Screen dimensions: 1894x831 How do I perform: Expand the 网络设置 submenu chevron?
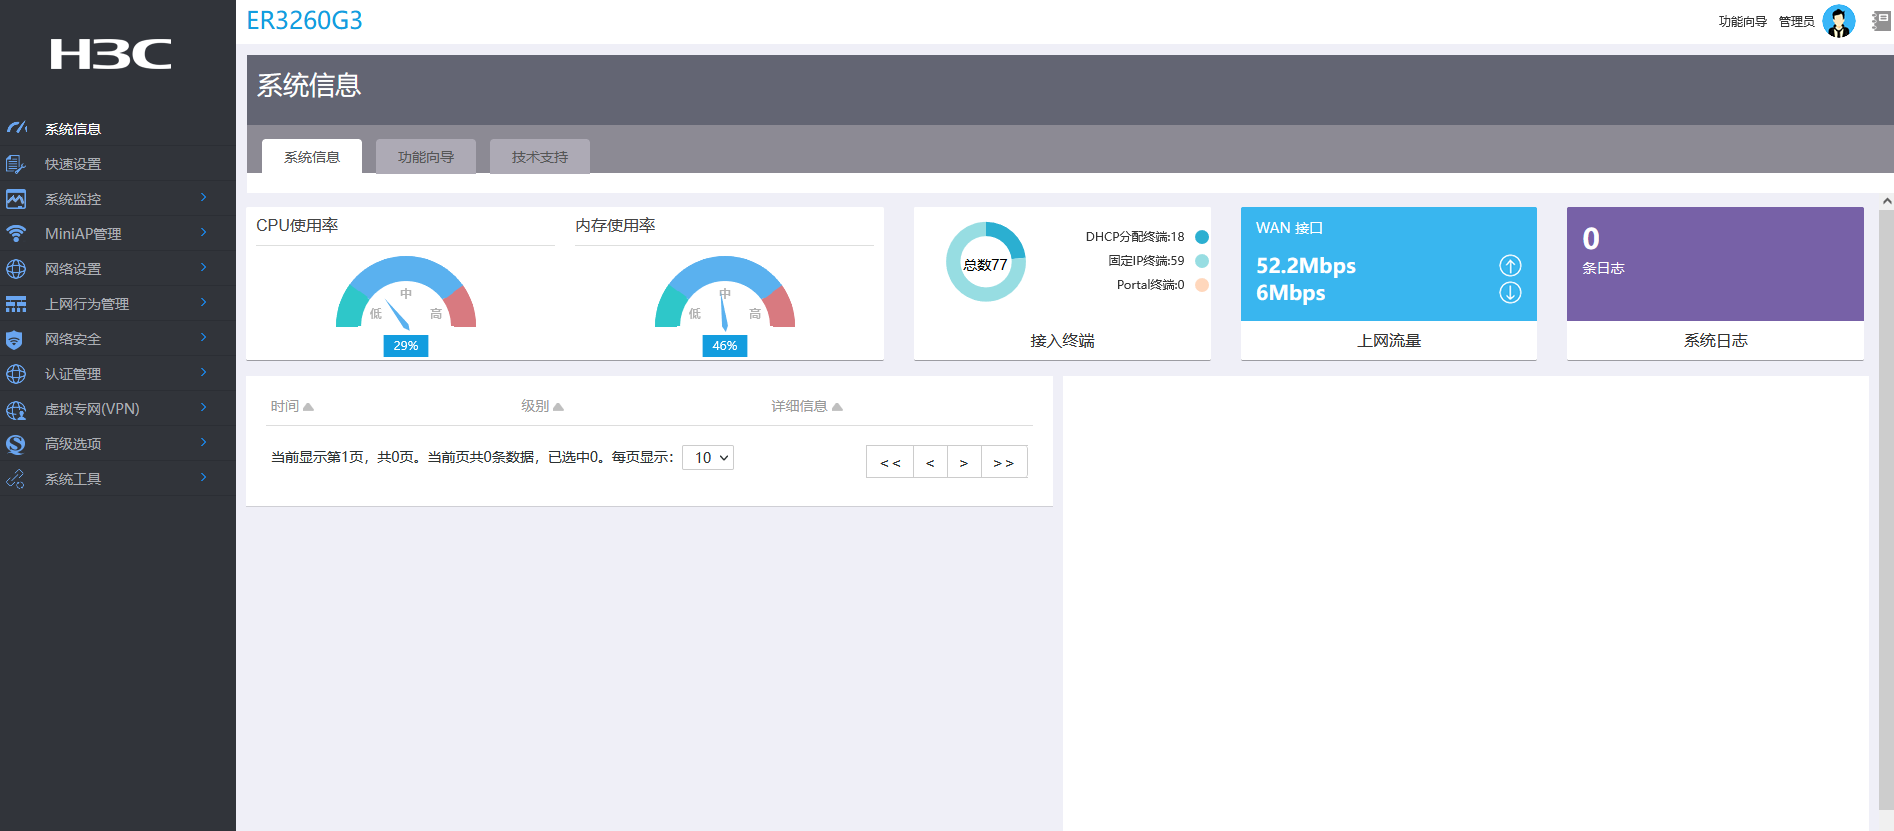203,267
